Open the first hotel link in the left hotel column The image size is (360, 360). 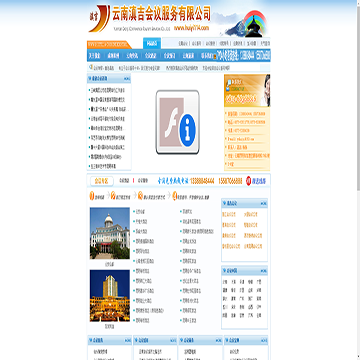pyautogui.click(x=140, y=212)
